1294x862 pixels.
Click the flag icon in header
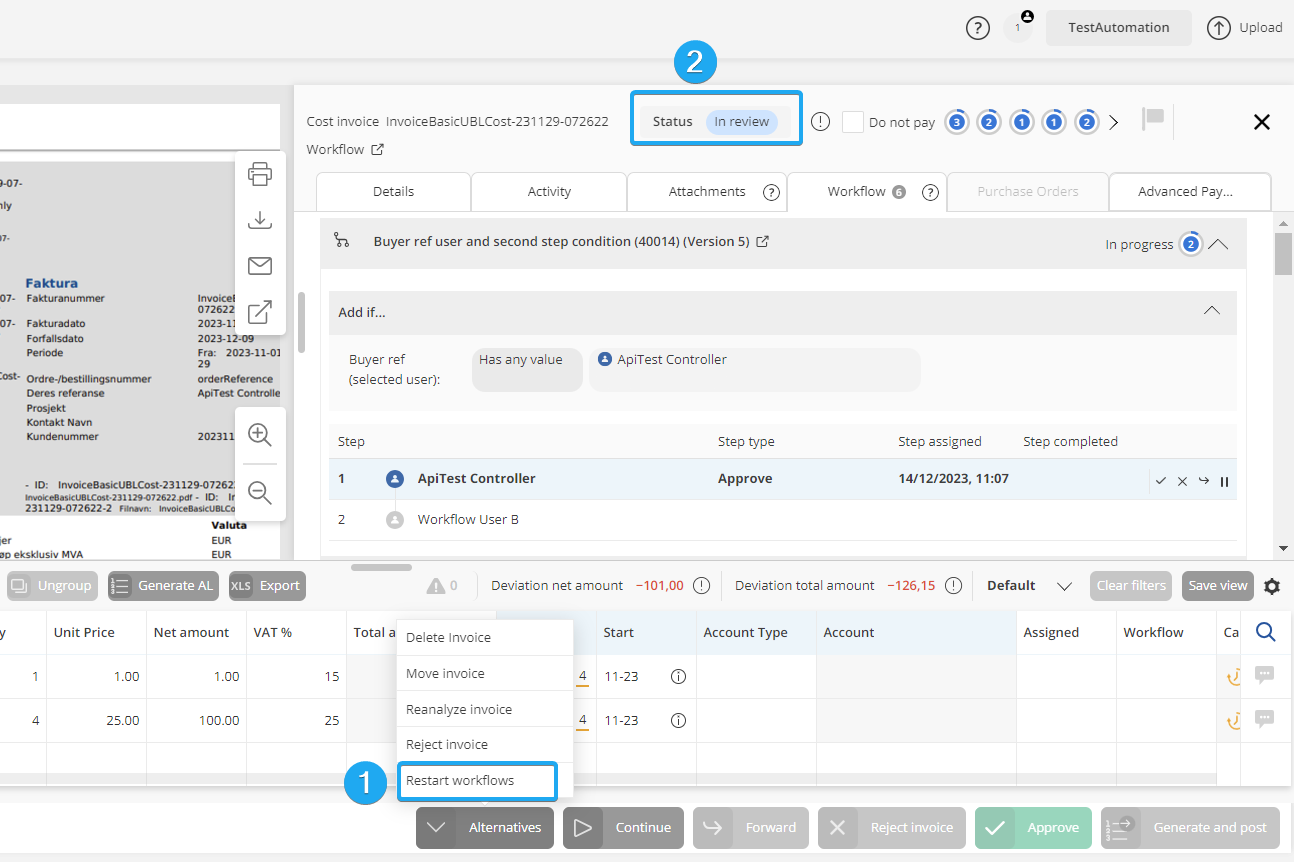click(x=1153, y=119)
